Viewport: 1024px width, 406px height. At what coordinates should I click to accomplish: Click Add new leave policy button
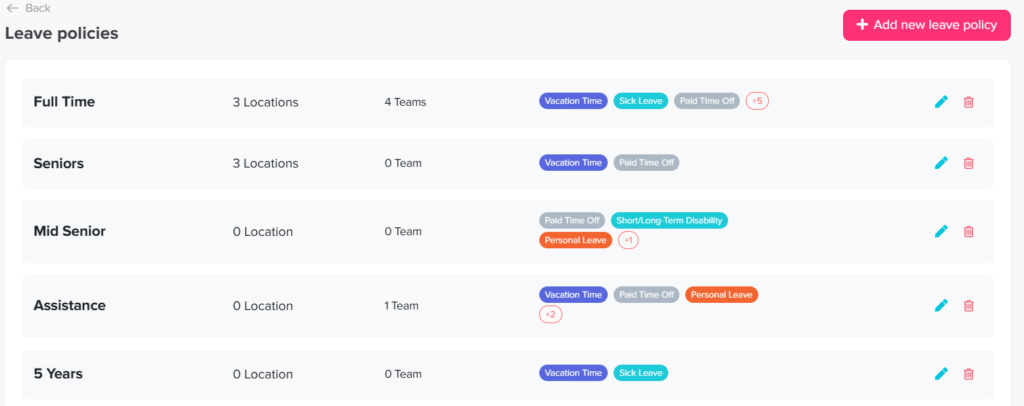point(926,25)
